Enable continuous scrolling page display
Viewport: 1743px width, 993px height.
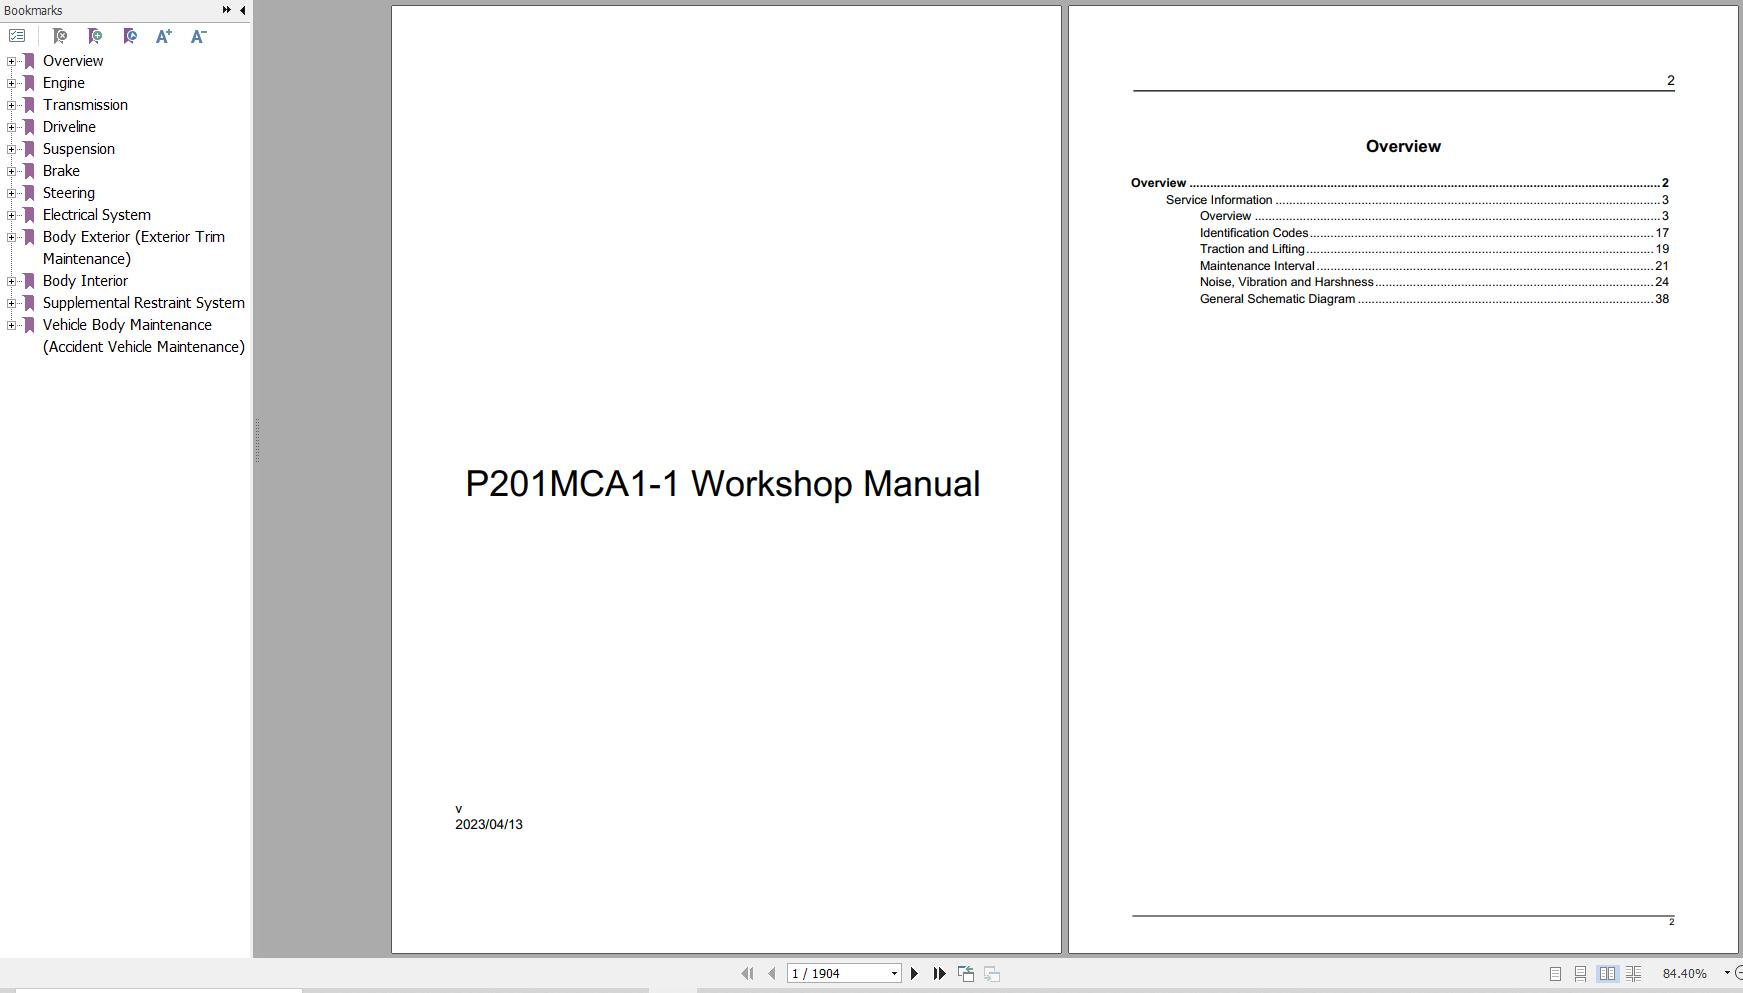tap(1581, 972)
